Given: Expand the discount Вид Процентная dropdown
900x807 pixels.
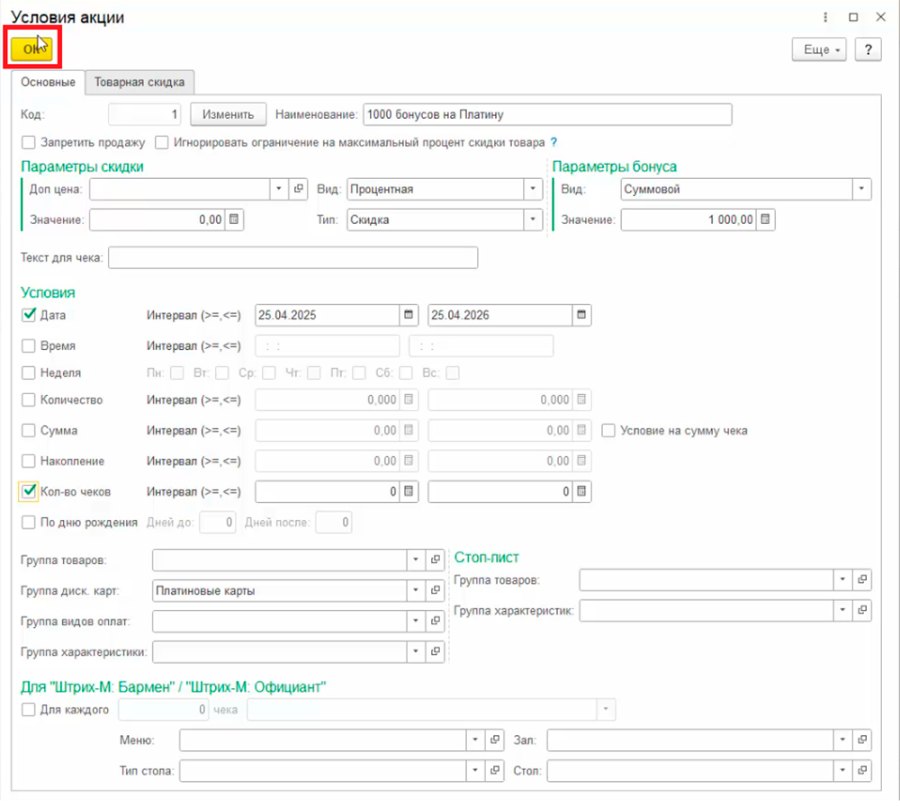Looking at the screenshot, I should click(x=533, y=189).
